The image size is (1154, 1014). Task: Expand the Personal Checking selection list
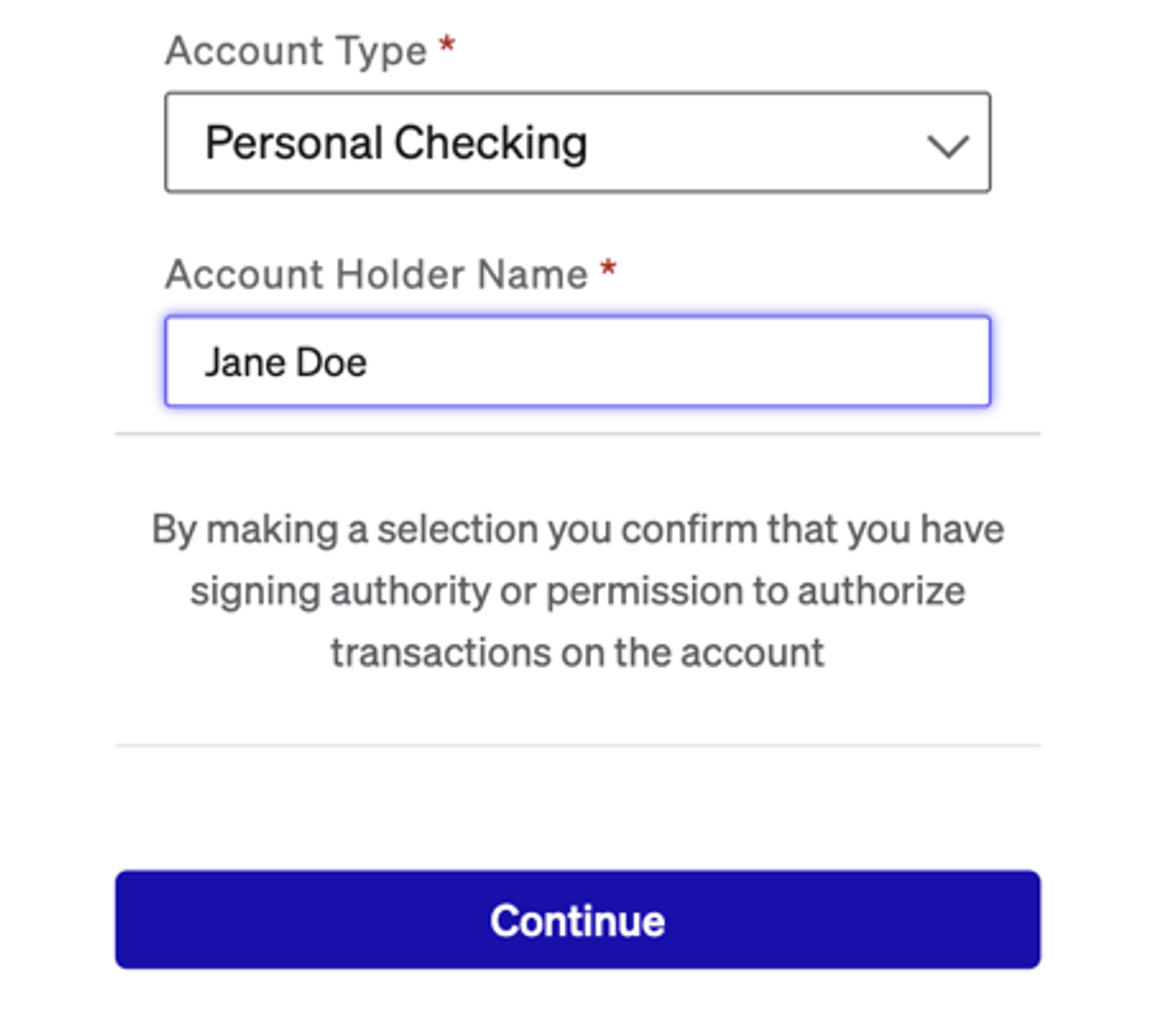pyautogui.click(x=576, y=142)
